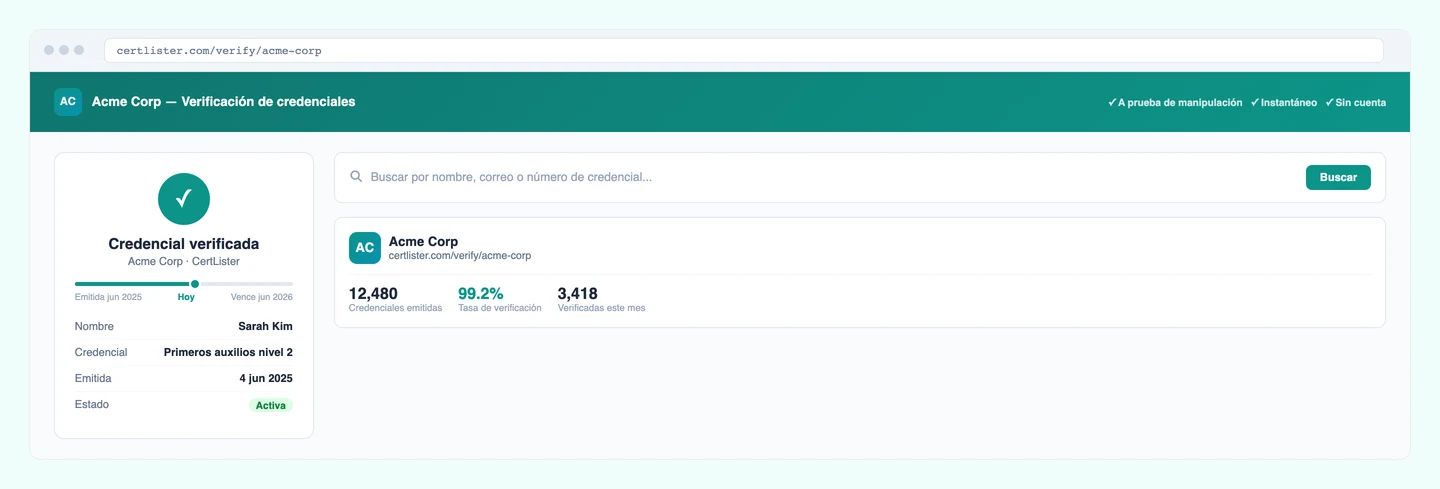Click the large verified checkmark circle icon
This screenshot has height=489, width=1440.
(x=184, y=199)
